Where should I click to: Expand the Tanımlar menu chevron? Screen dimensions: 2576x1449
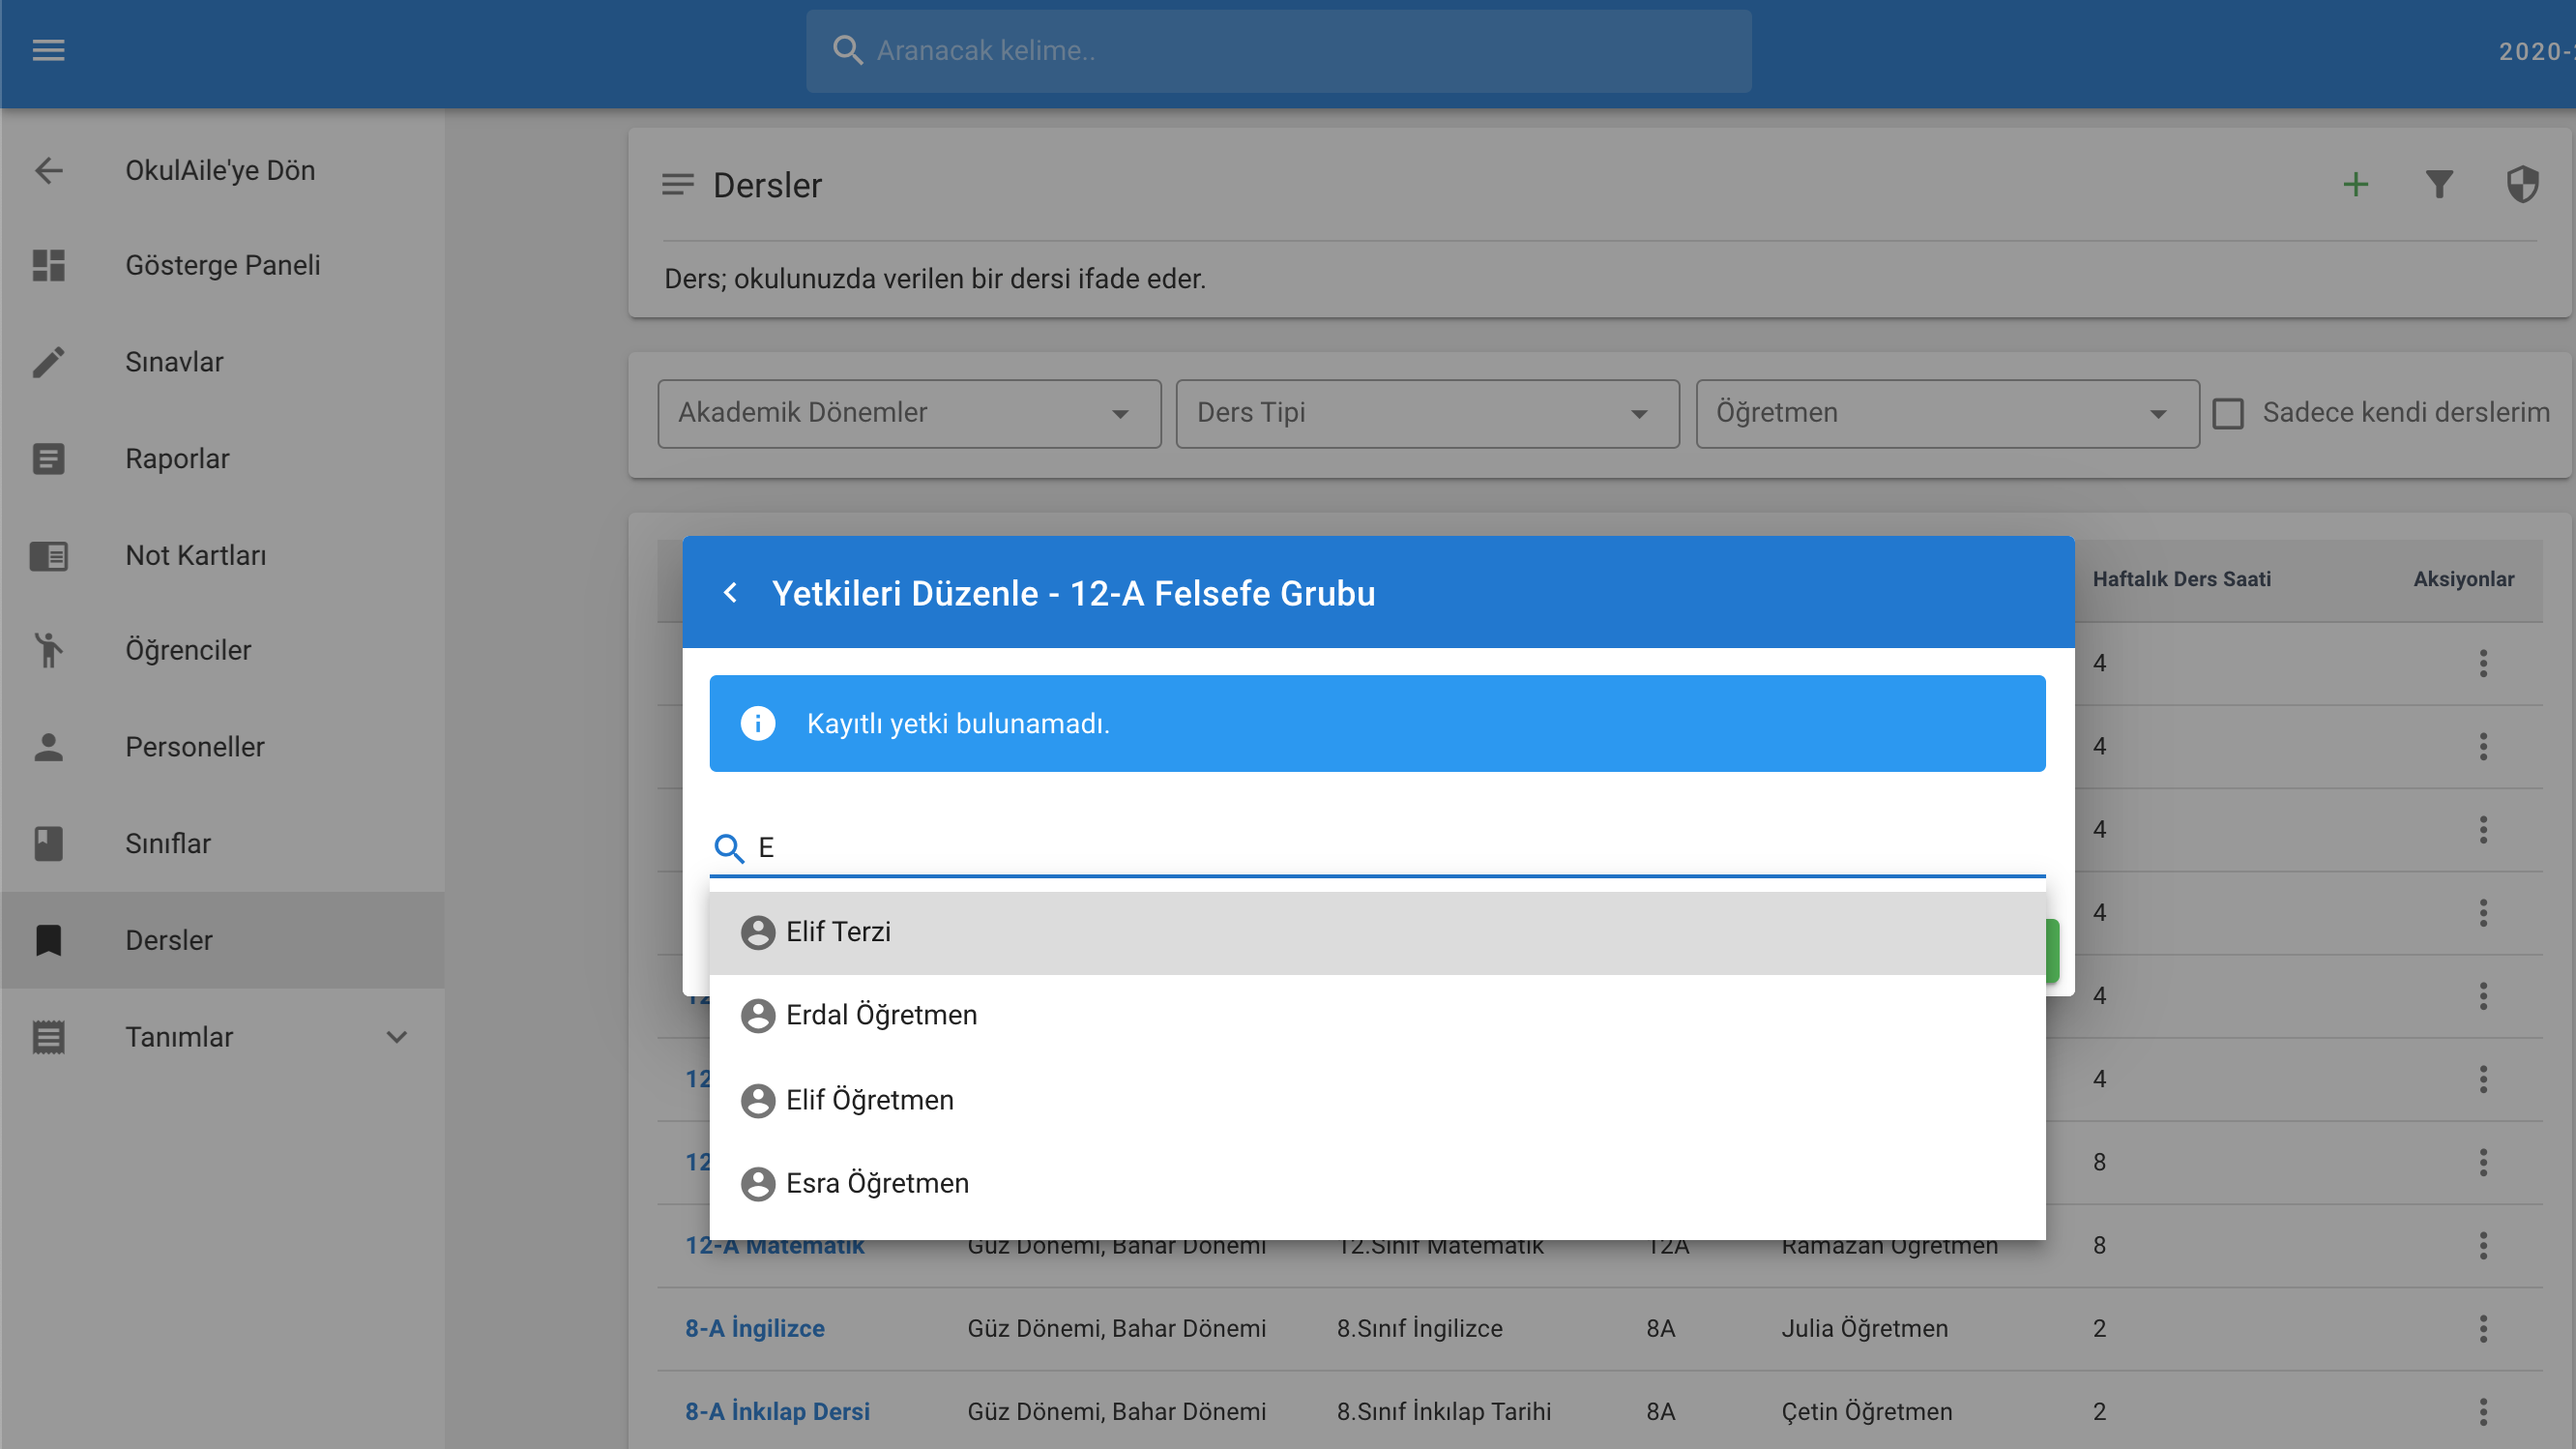tap(397, 1037)
